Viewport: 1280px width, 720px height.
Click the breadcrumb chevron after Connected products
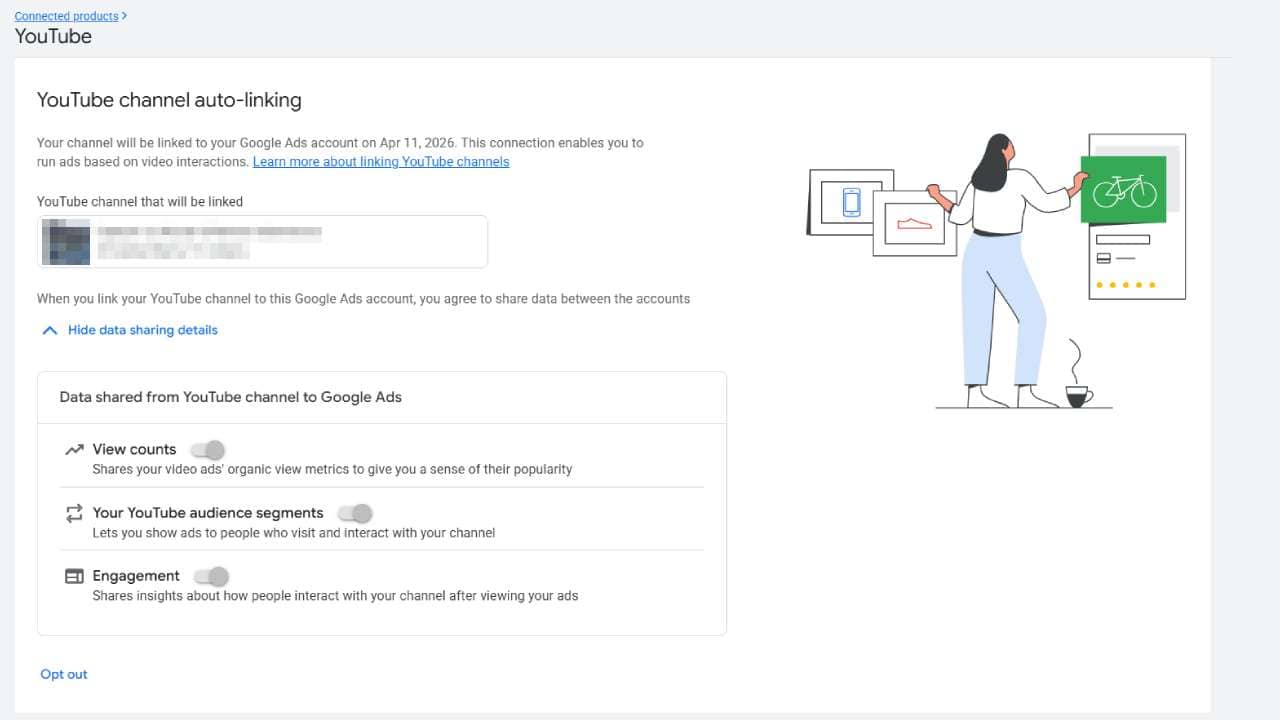pyautogui.click(x=124, y=16)
